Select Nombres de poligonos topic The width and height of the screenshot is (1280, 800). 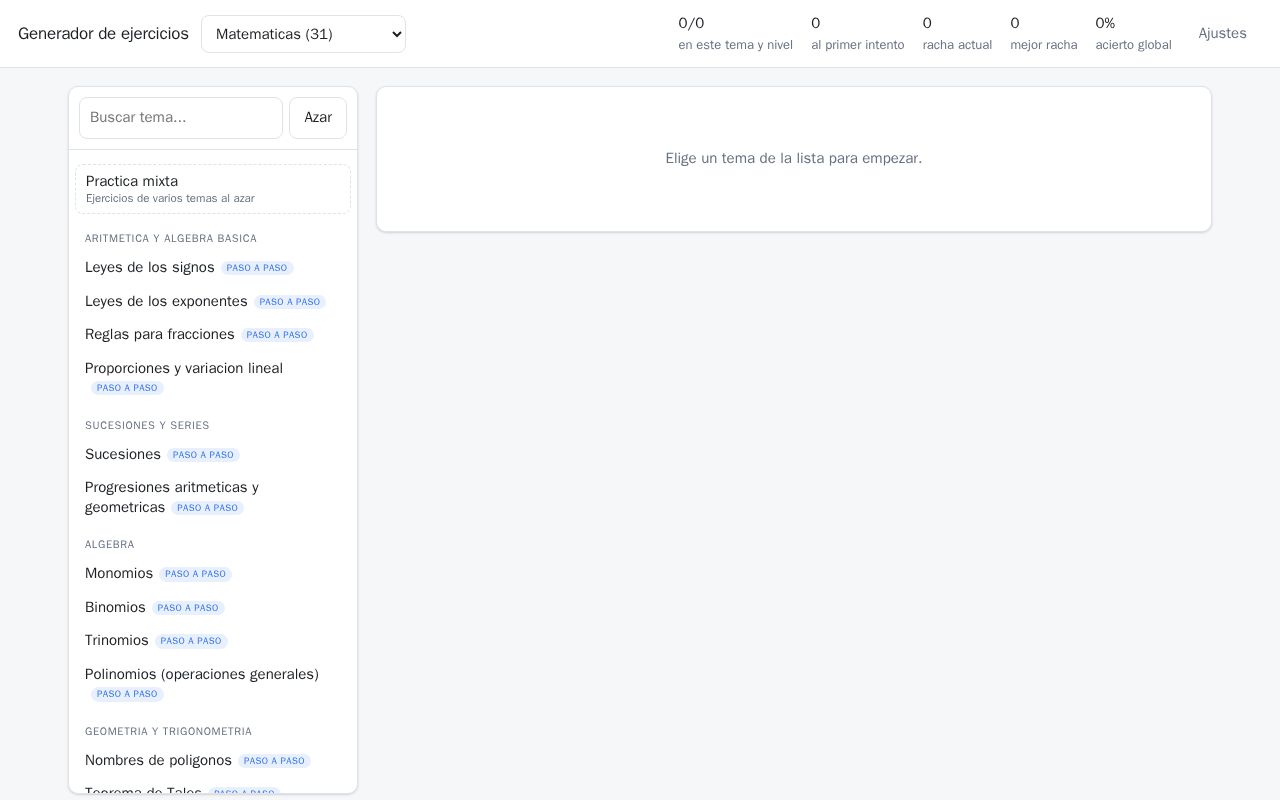click(213, 761)
